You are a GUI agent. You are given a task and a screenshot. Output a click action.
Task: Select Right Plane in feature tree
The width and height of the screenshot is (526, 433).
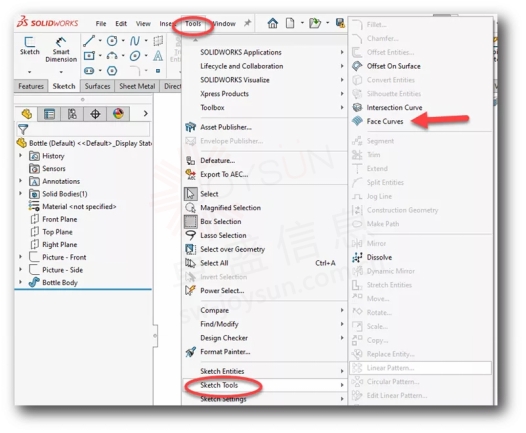[x=60, y=245]
